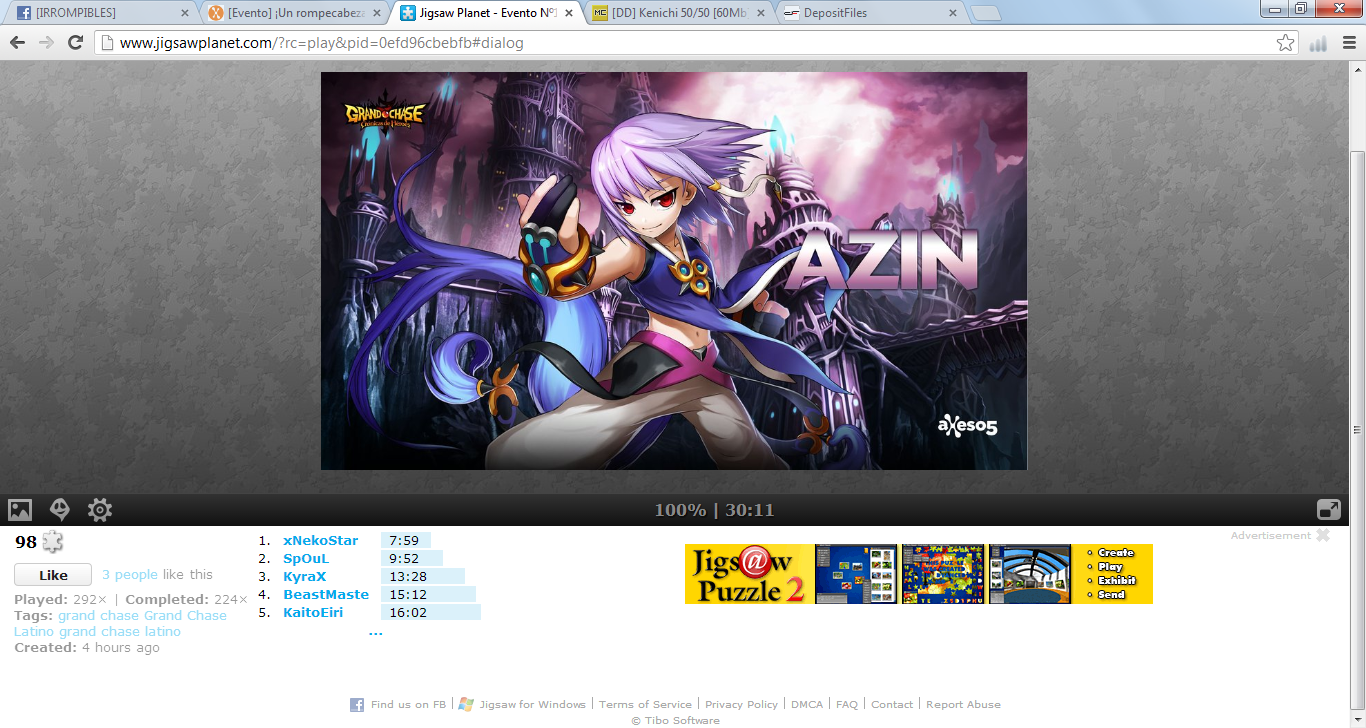Close the [Evento] Un rompecabeza tab
The width and height of the screenshot is (1366, 728).
pyautogui.click(x=376, y=13)
